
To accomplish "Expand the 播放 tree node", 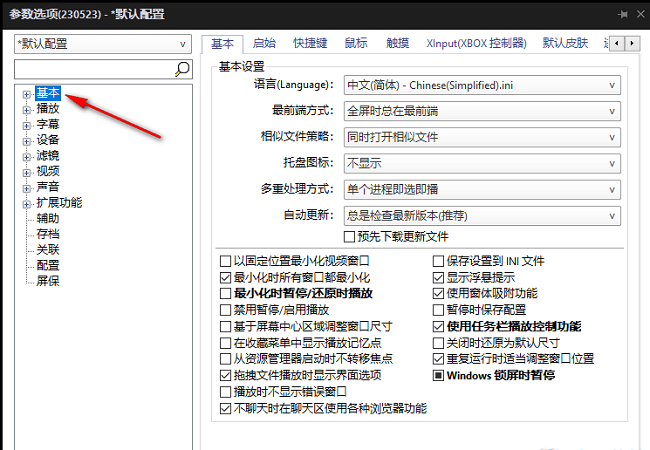I will pyautogui.click(x=27, y=110).
